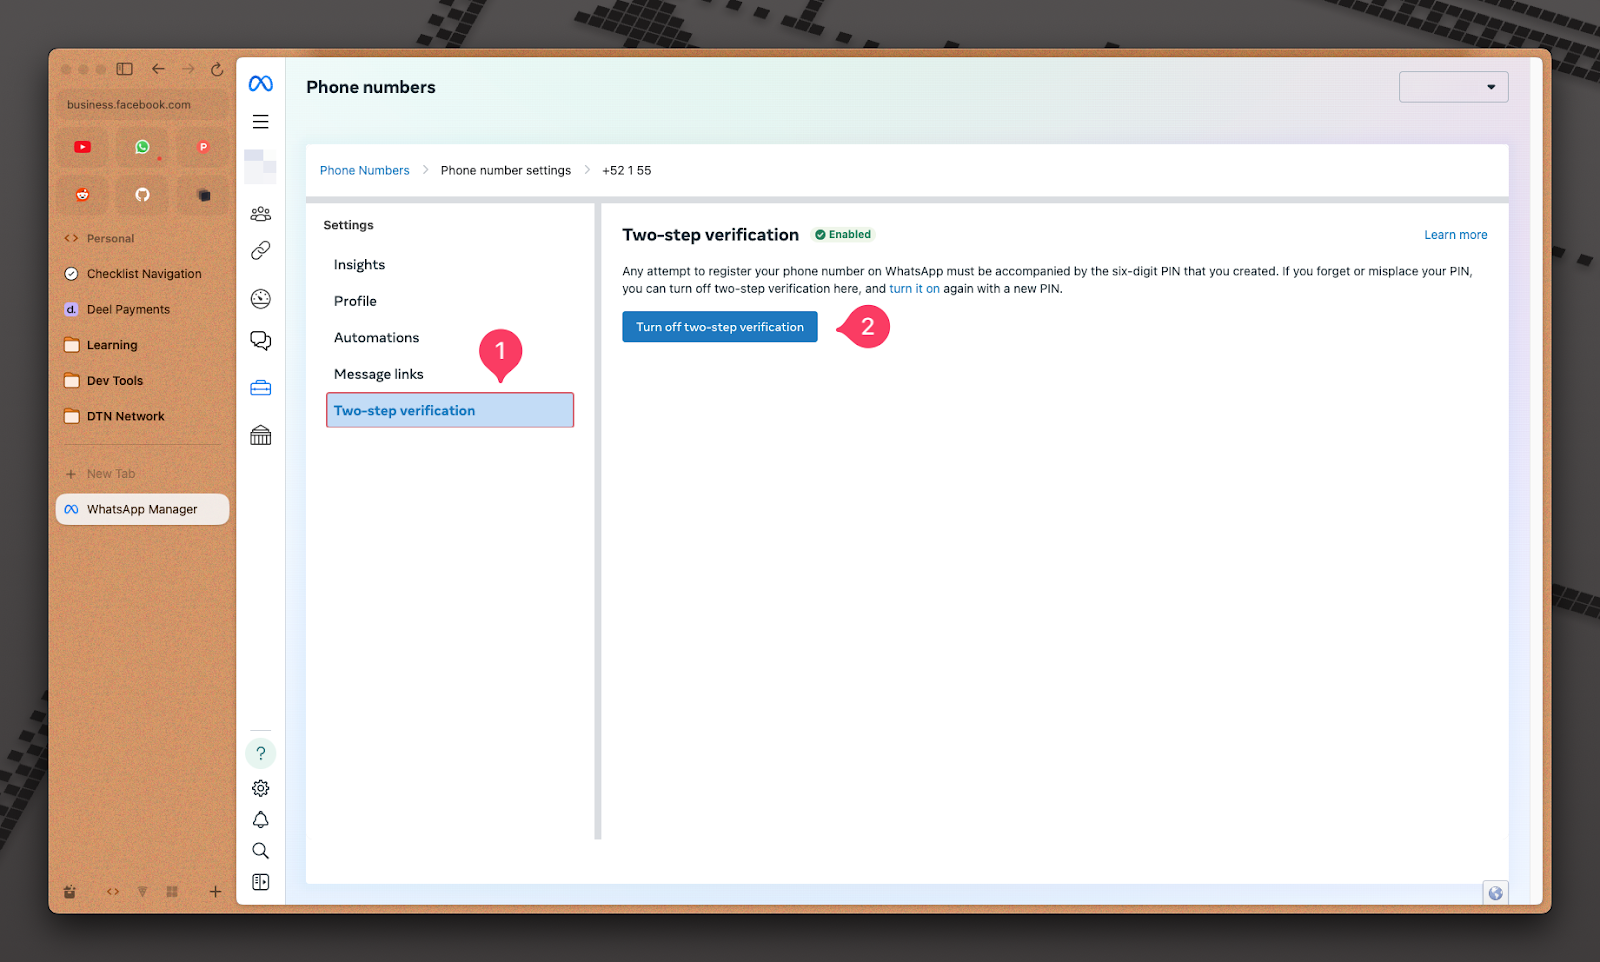Click the bank building icon in sidebar

point(260,435)
